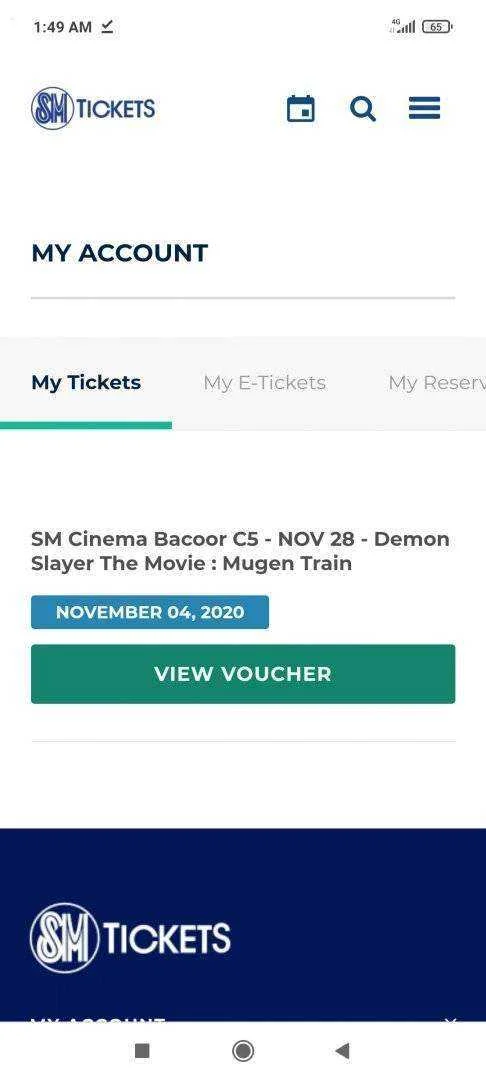Screen dimensions: 486x1080
Task: Open the calendar icon in header
Action: click(301, 109)
